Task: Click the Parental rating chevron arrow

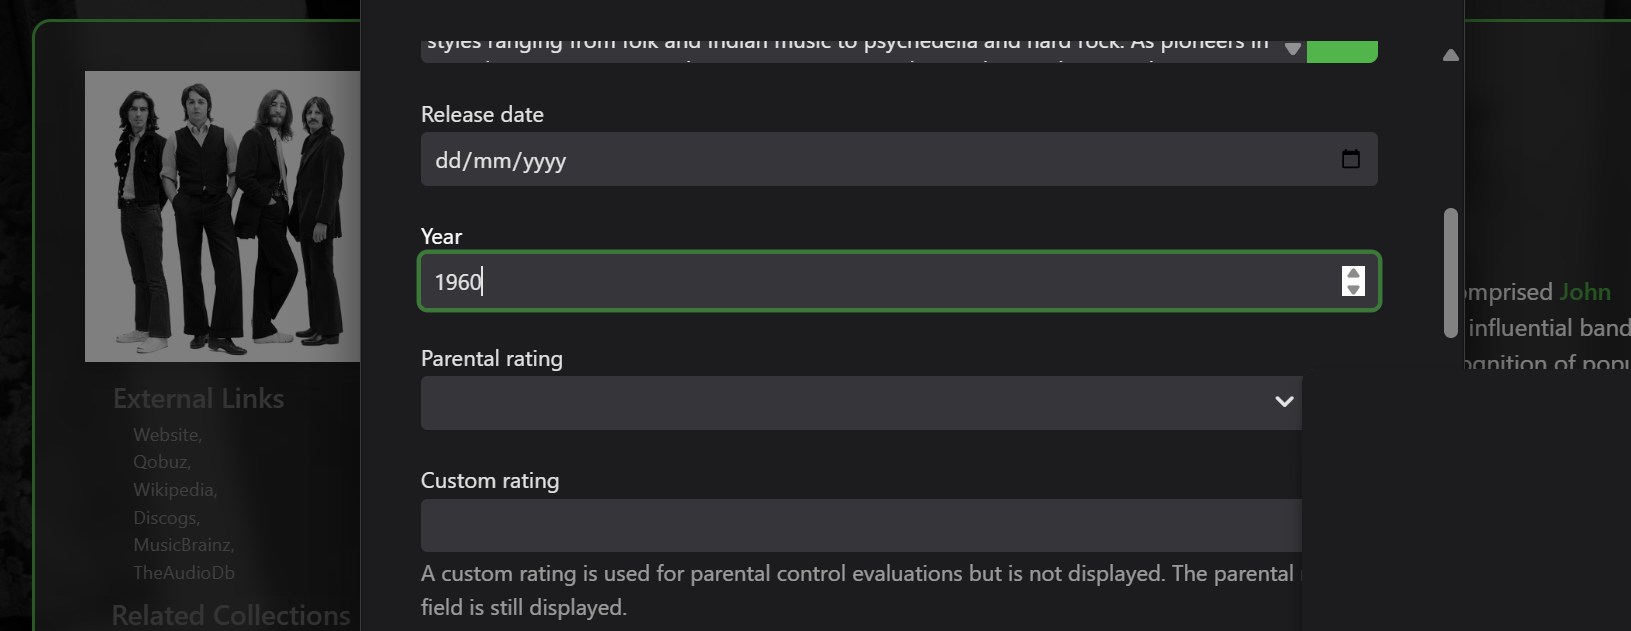Action: 1284,402
